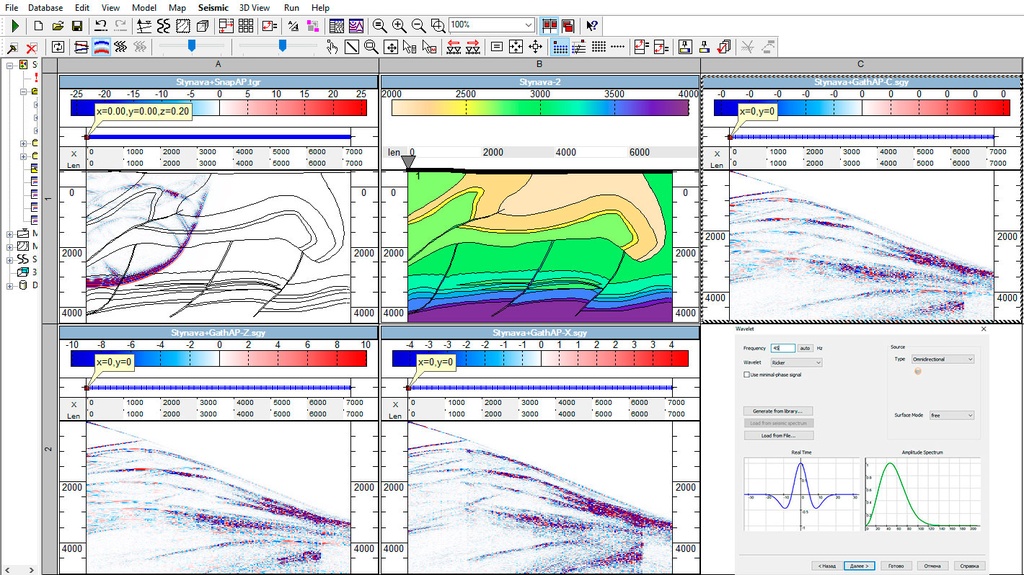Expand first tree node in left panel
This screenshot has width=1024, height=575.
coord(9,65)
